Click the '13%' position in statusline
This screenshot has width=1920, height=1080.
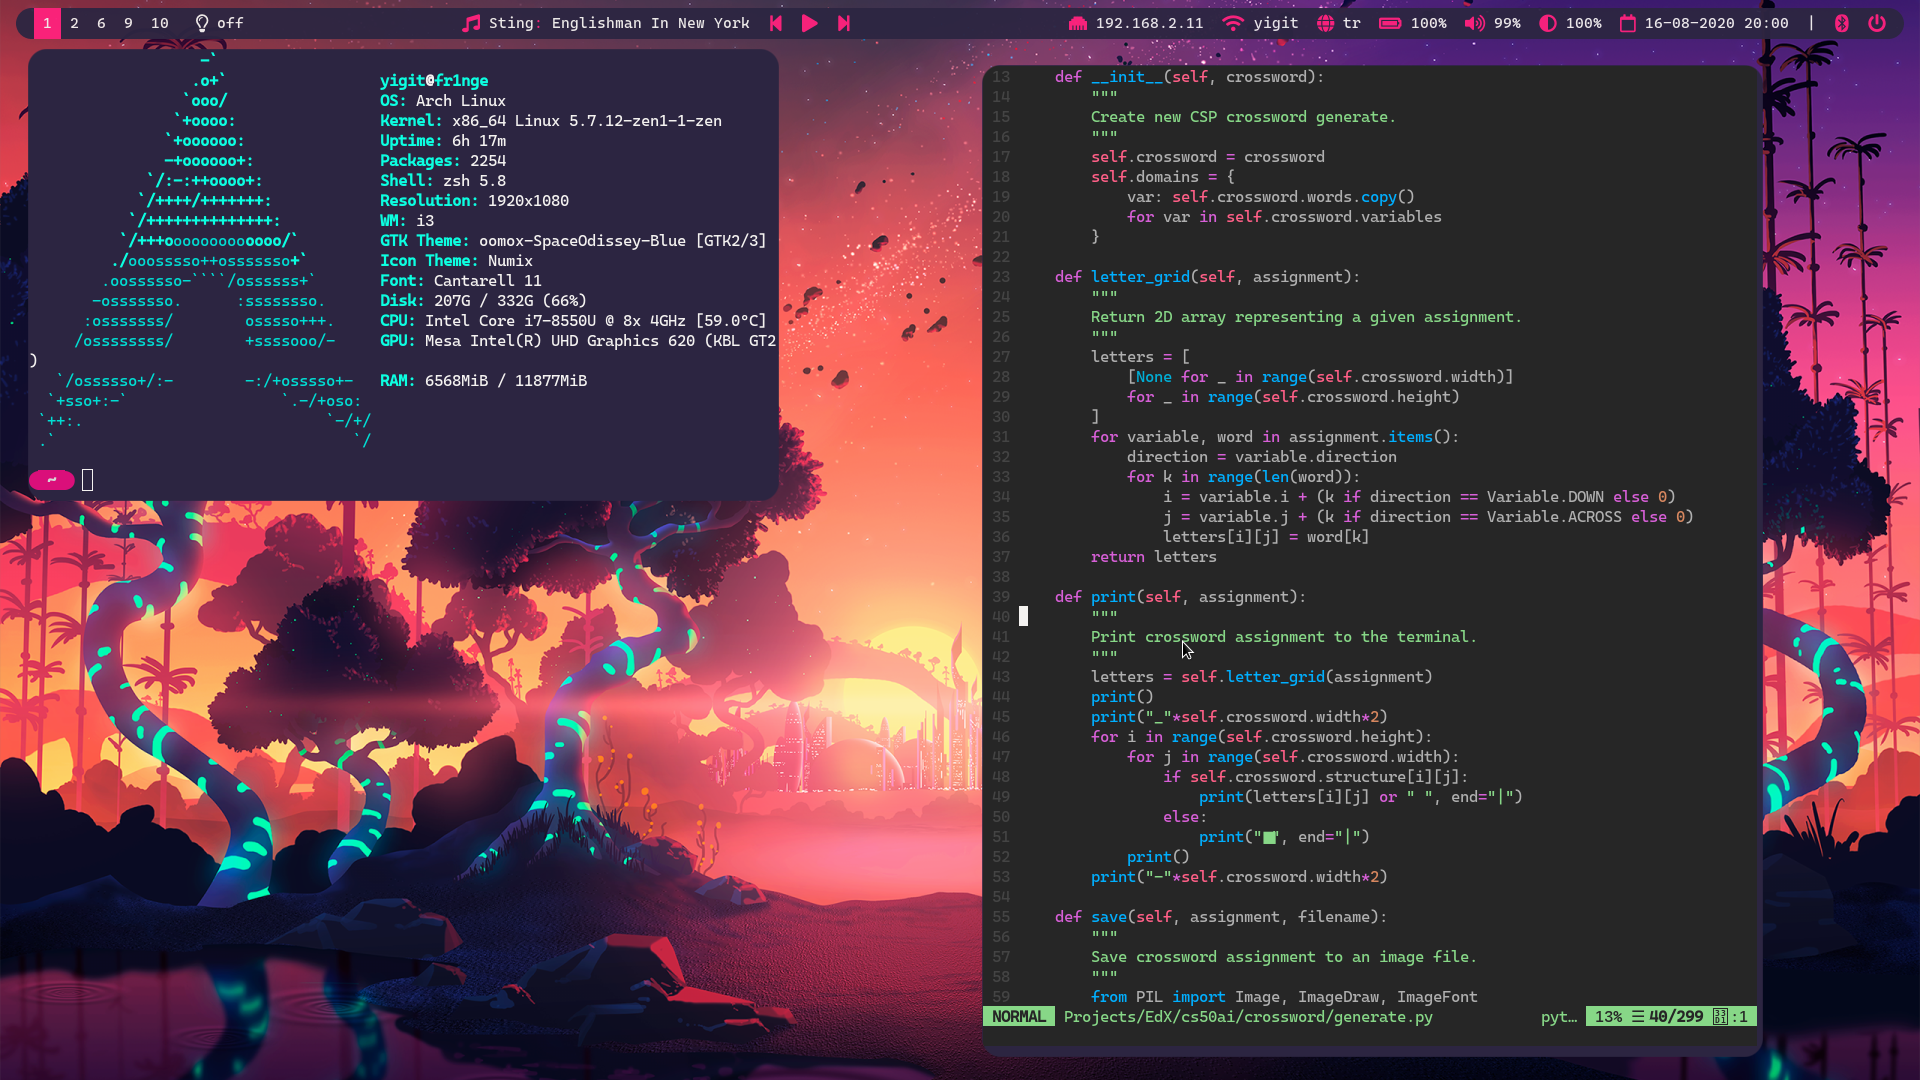tap(1608, 1016)
